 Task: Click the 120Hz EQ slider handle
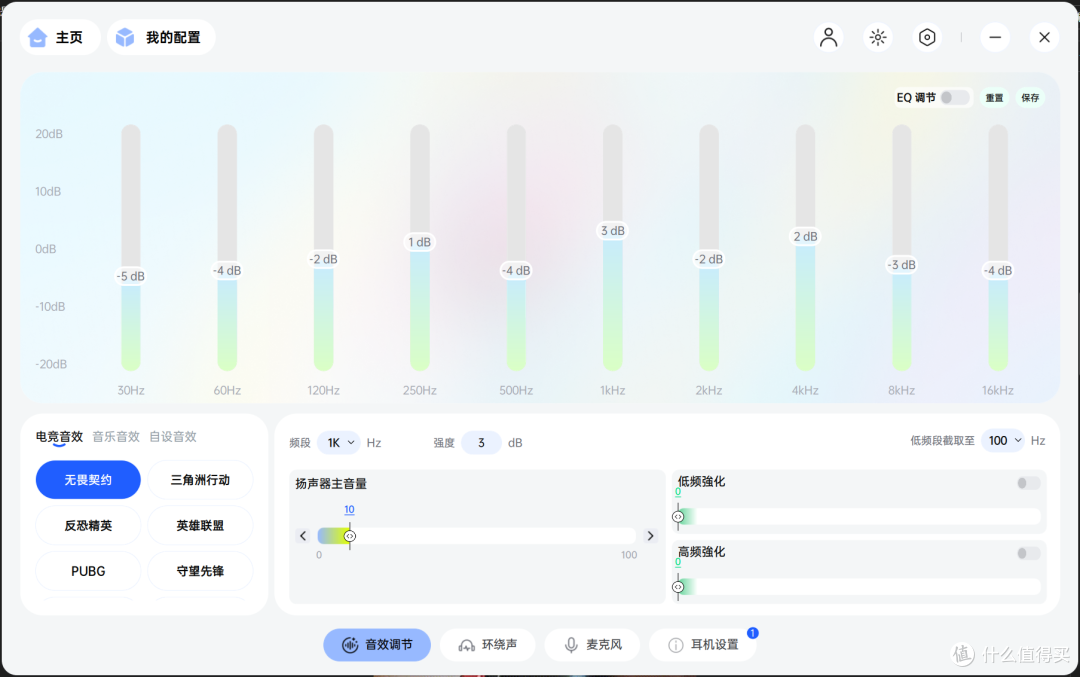coord(323,259)
